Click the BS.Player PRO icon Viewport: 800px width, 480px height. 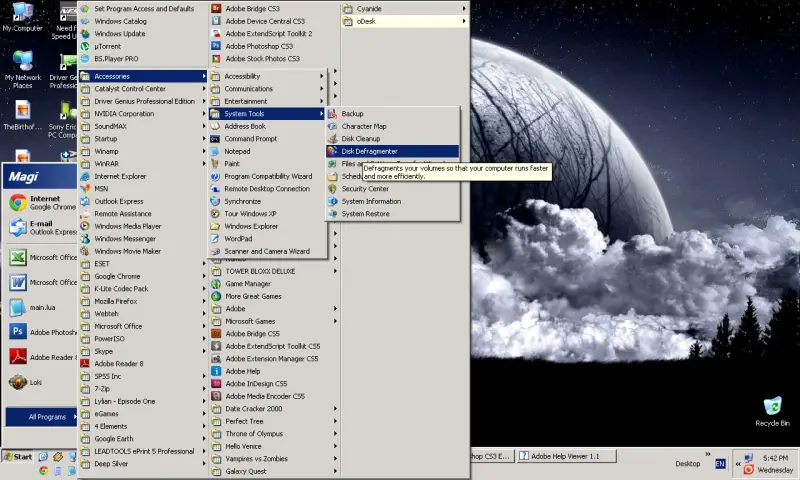click(85, 59)
